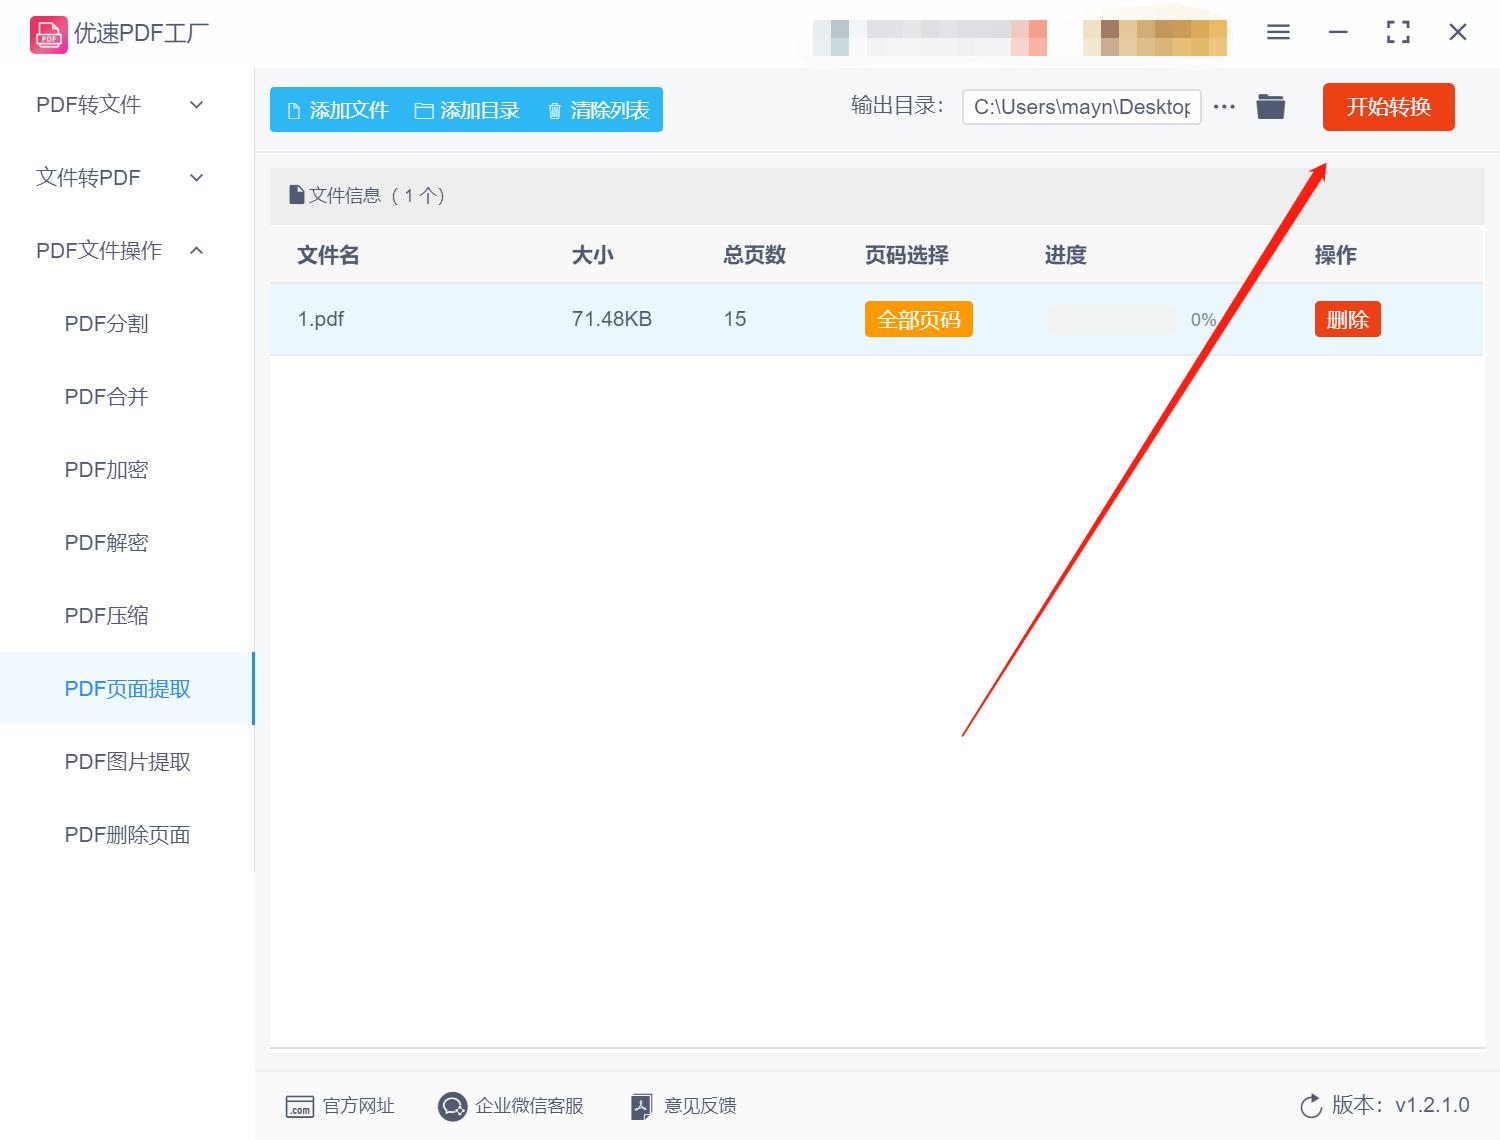
Task: Click the 添加目录 folder-add icon
Action: point(424,110)
